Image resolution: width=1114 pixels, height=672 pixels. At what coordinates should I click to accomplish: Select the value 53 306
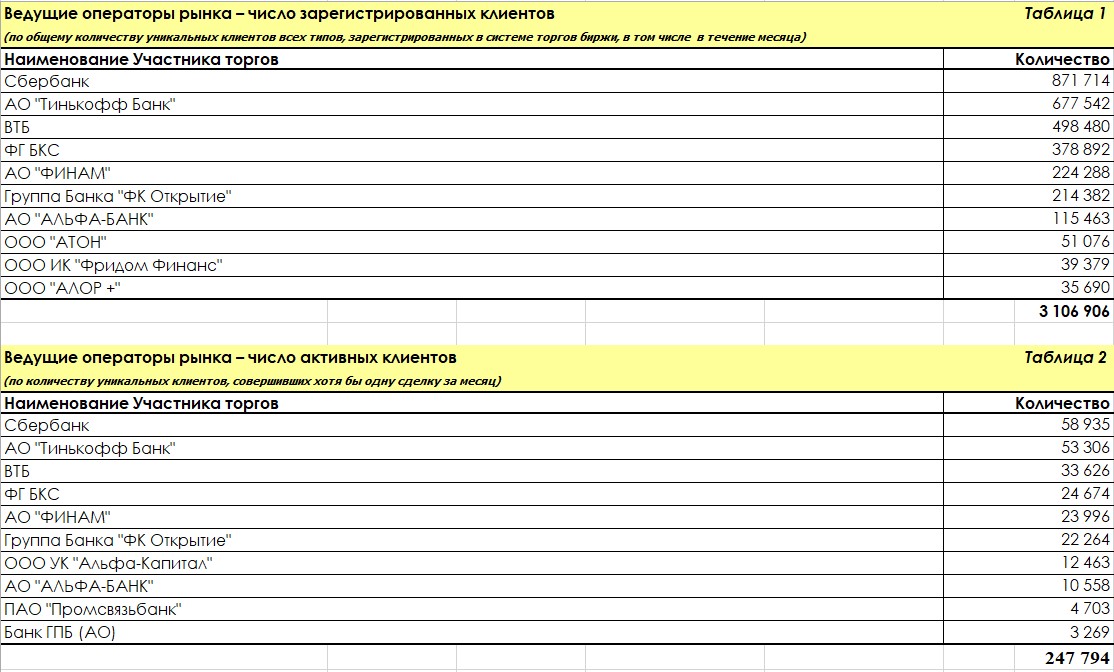1086,448
